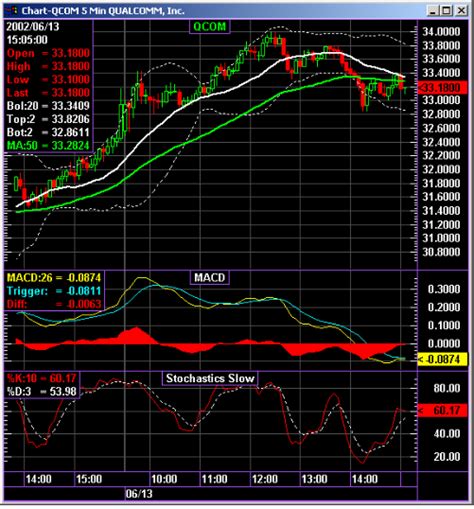Click the chart app icon in title bar

click(11, 10)
